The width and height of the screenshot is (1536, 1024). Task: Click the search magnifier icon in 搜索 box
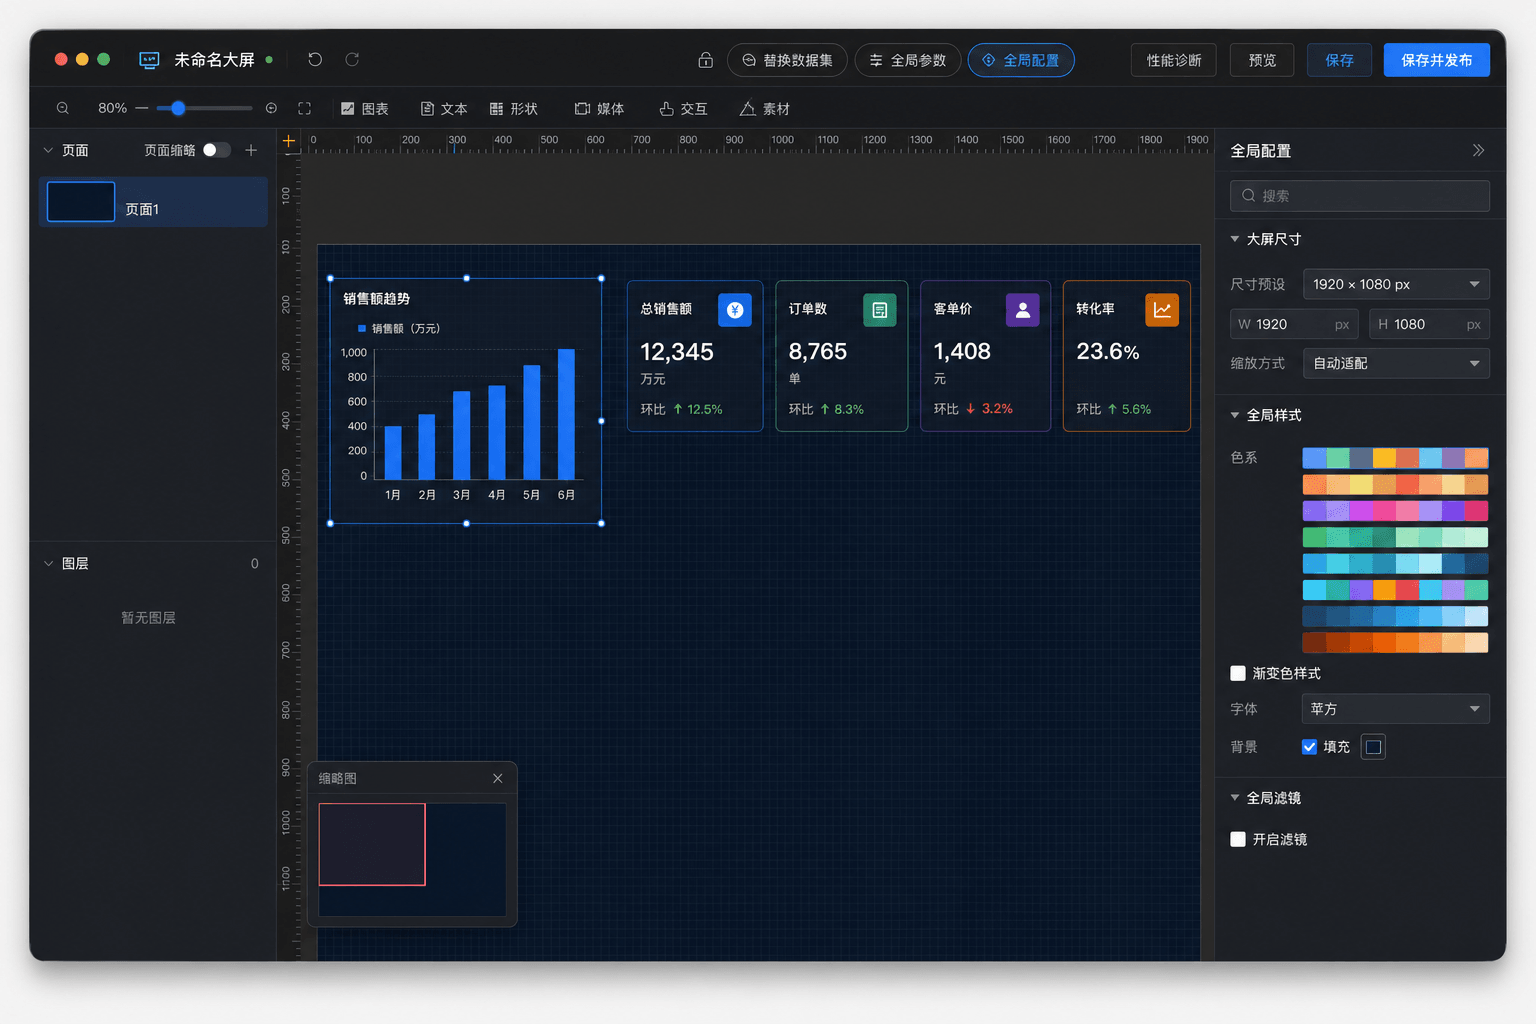1249,196
